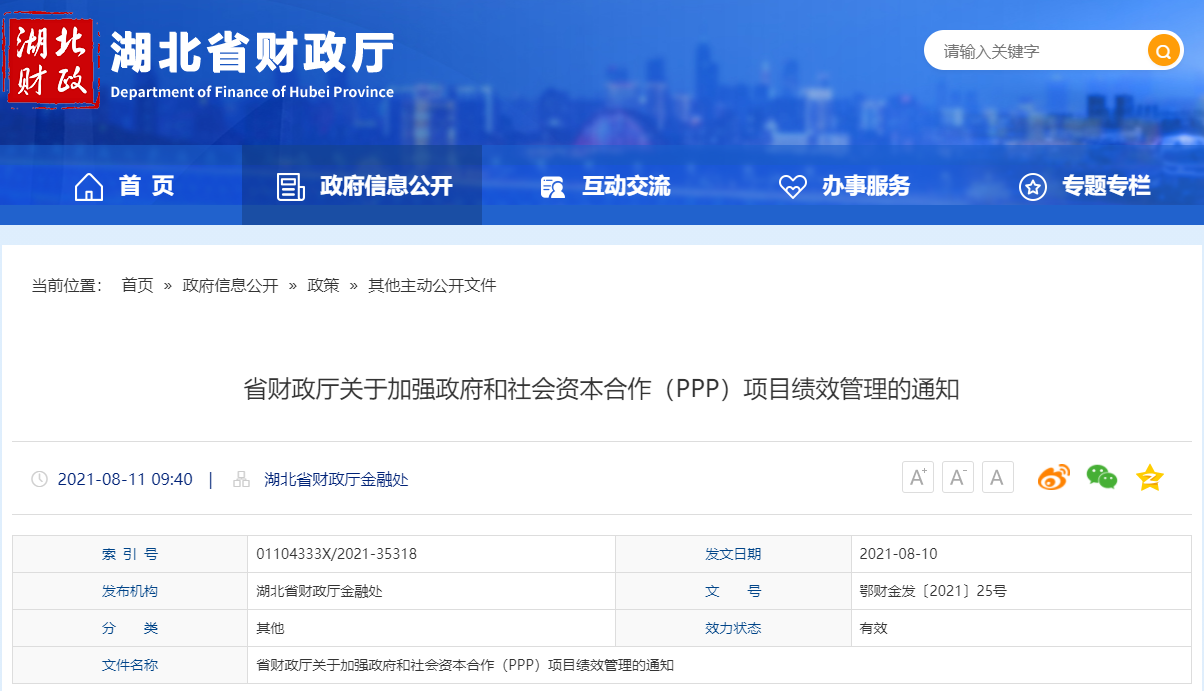
Task: Open 政府信息公开 navigation tab
Action: (x=364, y=186)
